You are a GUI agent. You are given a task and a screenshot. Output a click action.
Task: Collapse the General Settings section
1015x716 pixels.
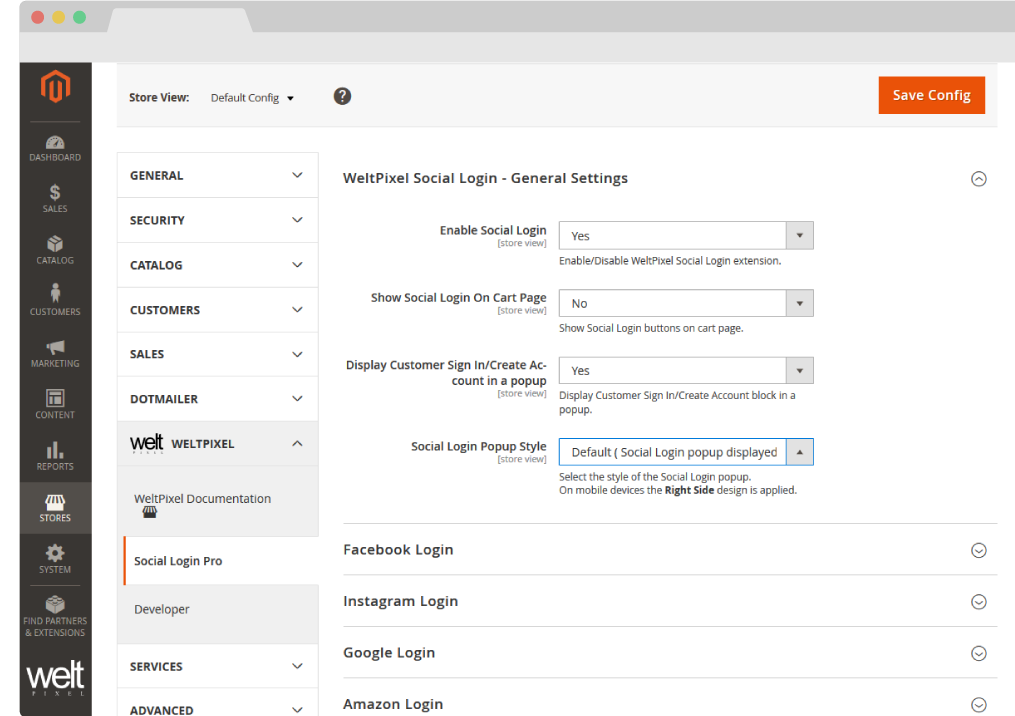click(979, 179)
